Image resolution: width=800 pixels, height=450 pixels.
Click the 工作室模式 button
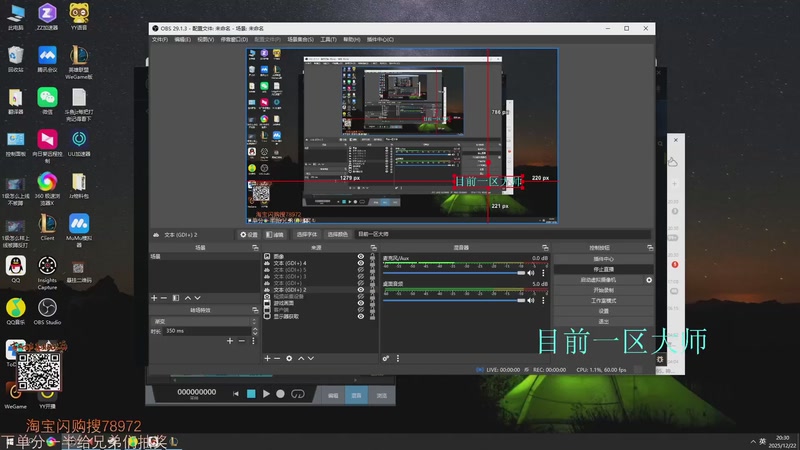coord(604,301)
